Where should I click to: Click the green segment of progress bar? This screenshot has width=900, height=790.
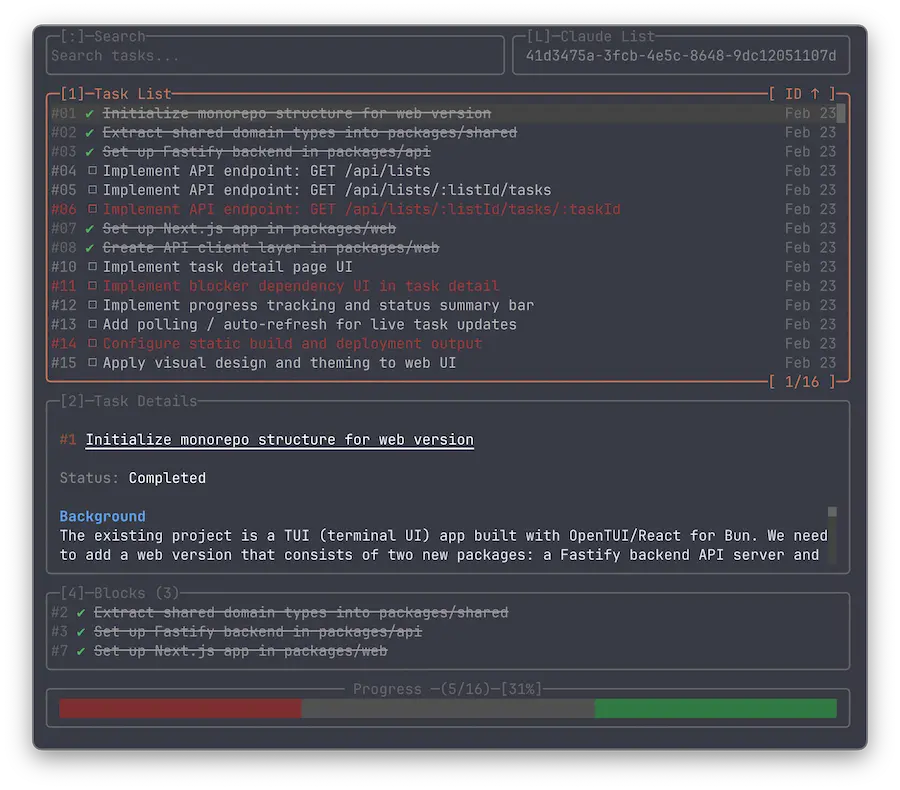(x=715, y=708)
